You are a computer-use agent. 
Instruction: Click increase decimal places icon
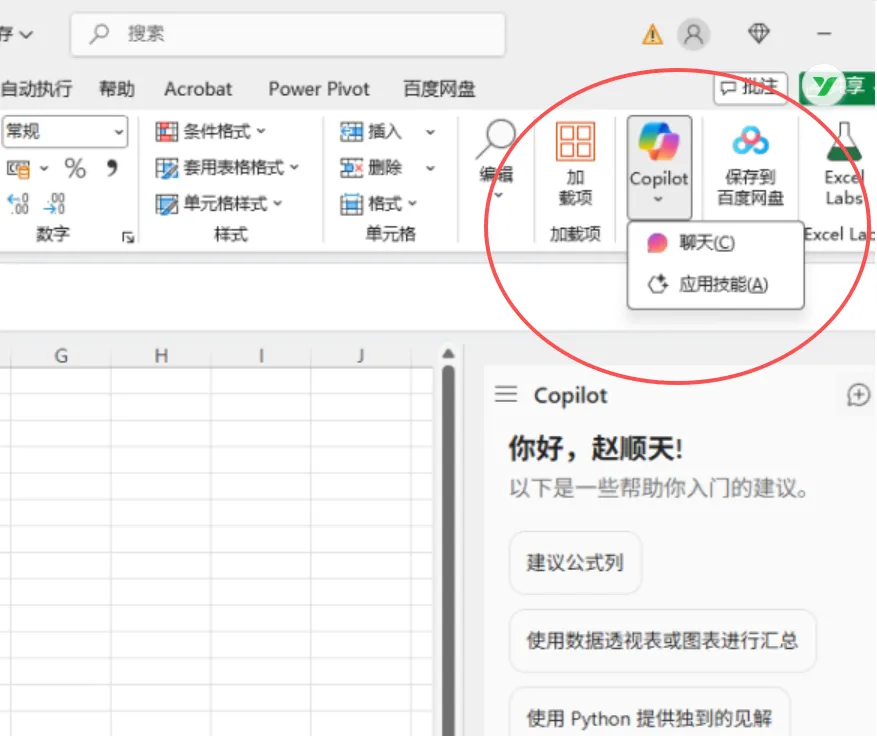click(x=18, y=204)
